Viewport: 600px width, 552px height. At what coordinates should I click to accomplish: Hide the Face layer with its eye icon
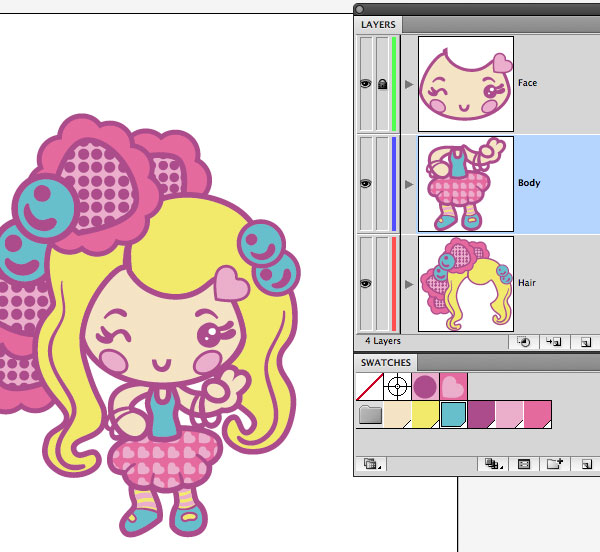(366, 83)
